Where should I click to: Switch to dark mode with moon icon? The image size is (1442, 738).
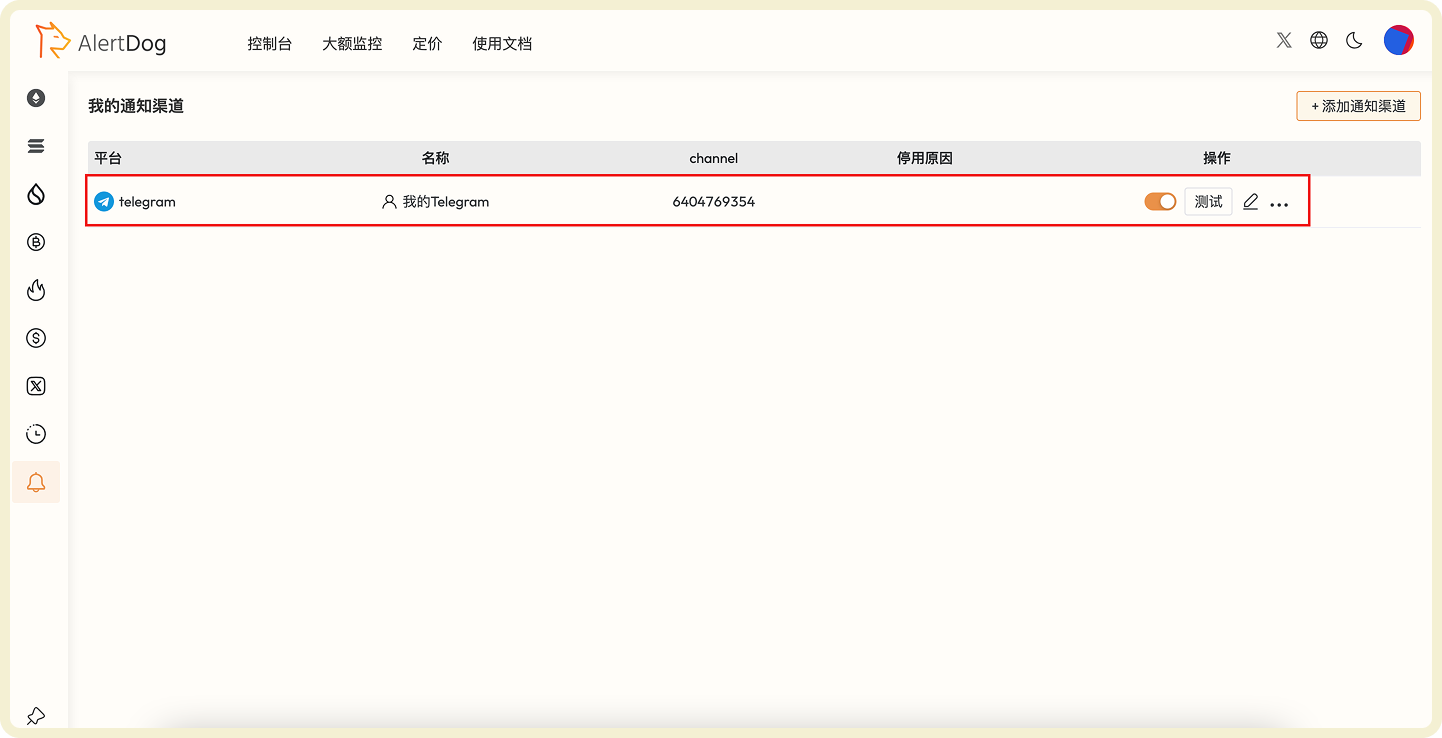click(x=1354, y=40)
